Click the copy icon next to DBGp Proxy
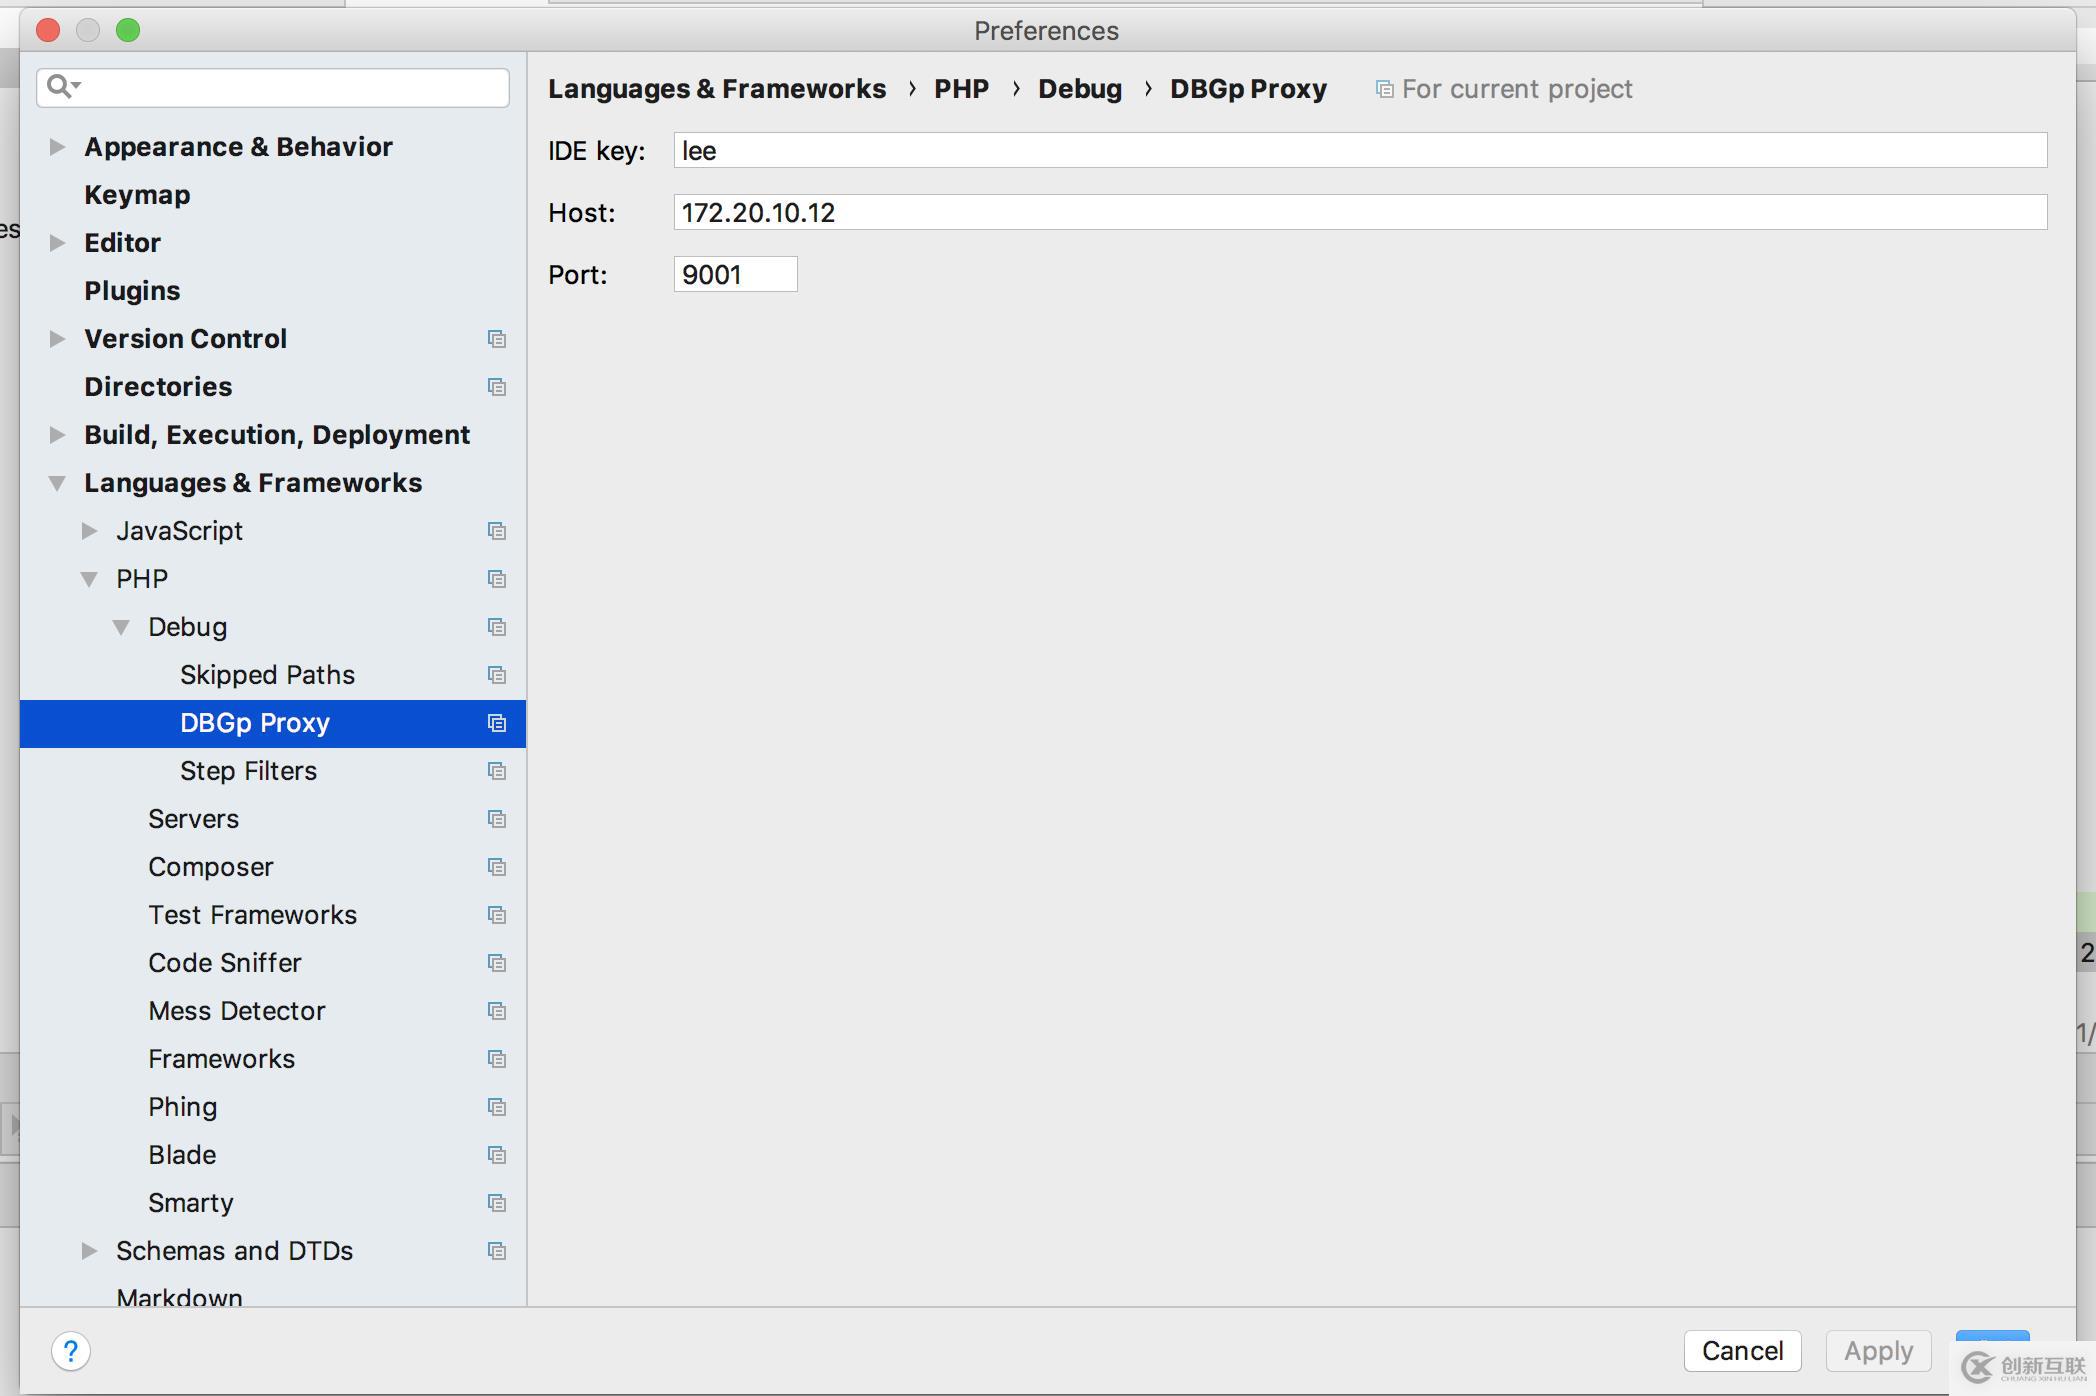The width and height of the screenshot is (2096, 1396). click(x=497, y=721)
